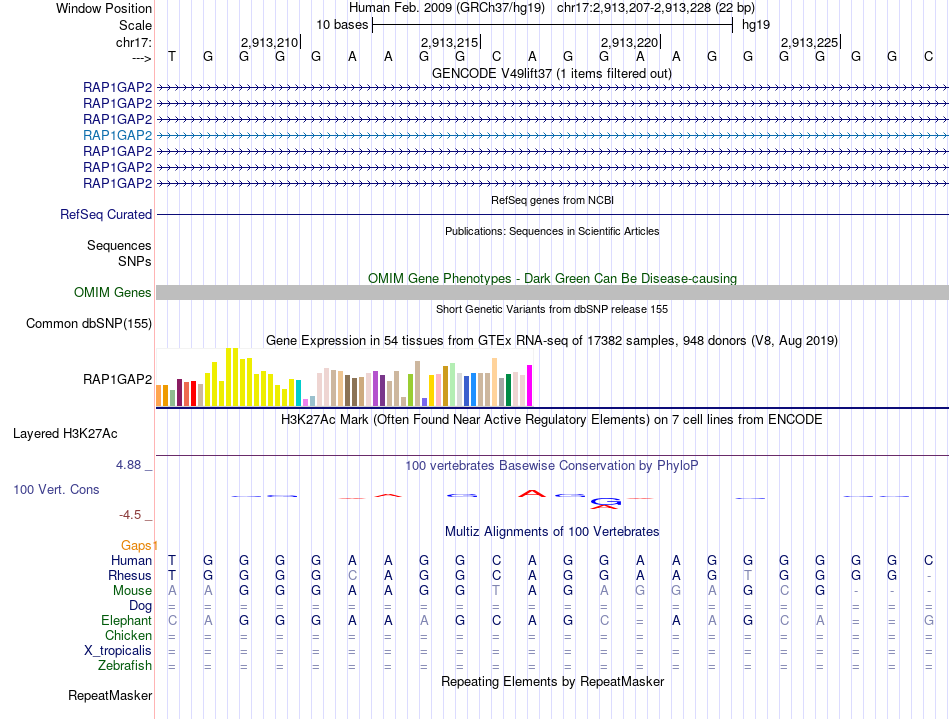Open the RepeatMasker track label
Viewport: 950px width, 719px height.
[x=110, y=695]
